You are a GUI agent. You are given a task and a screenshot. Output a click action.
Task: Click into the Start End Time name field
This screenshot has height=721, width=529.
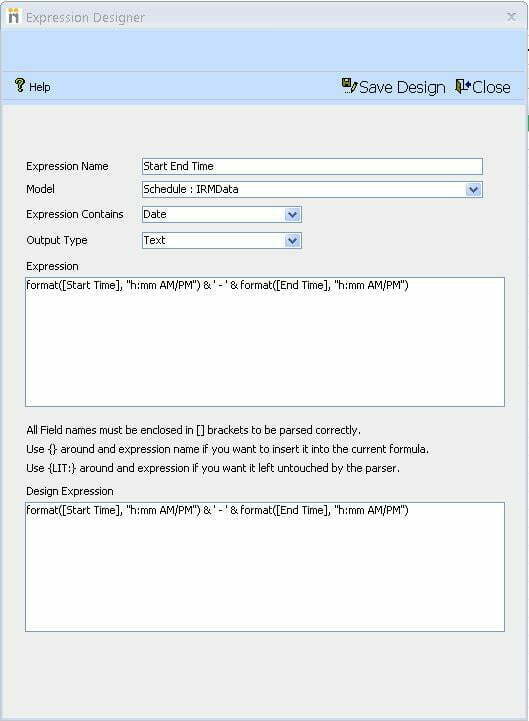pyautogui.click(x=312, y=166)
